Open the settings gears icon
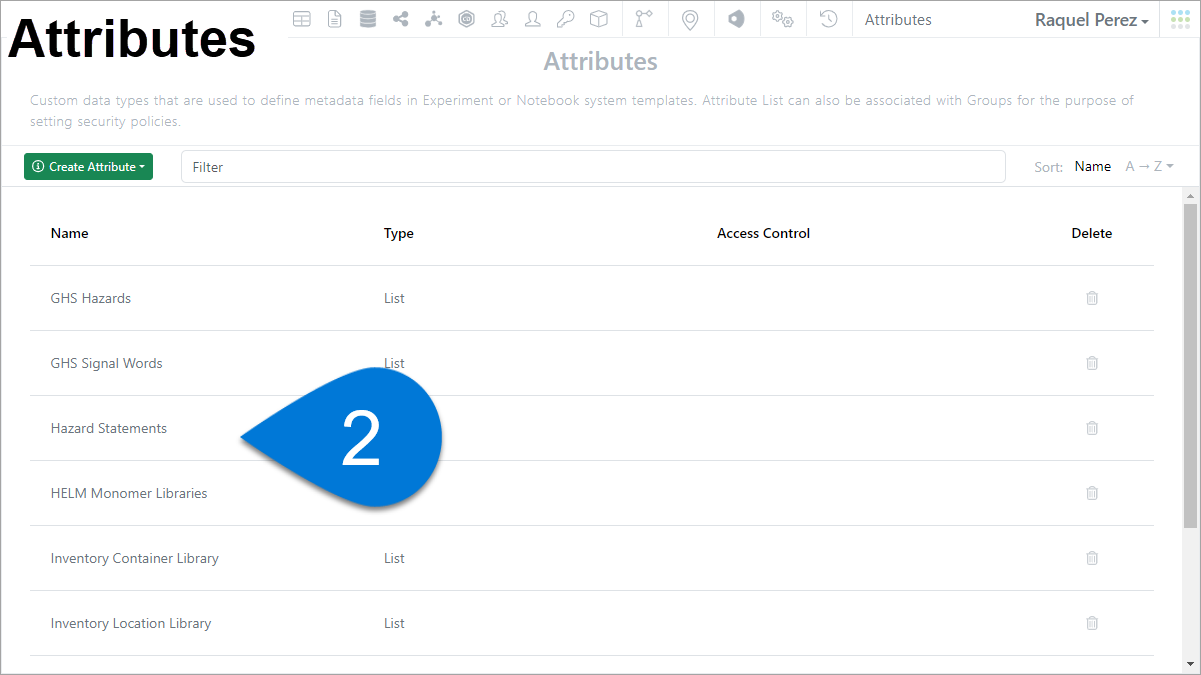1201x675 pixels. (x=782, y=19)
